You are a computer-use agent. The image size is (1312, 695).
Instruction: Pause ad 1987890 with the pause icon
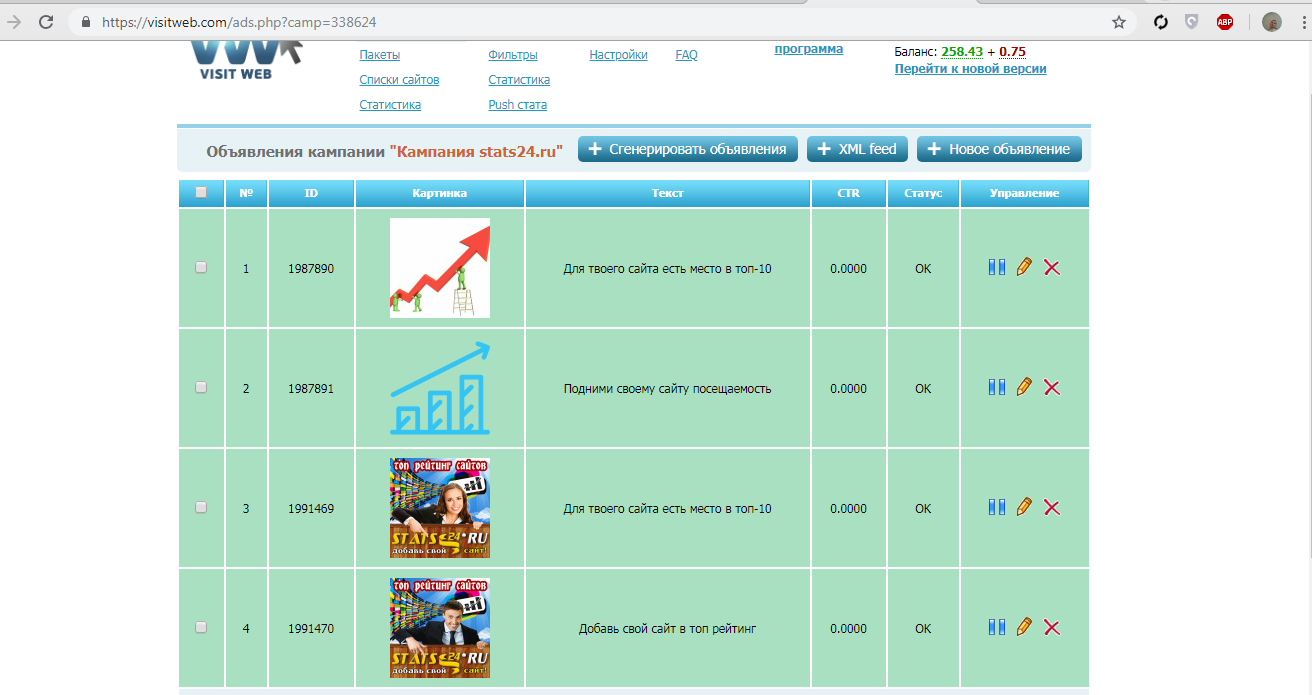996,268
